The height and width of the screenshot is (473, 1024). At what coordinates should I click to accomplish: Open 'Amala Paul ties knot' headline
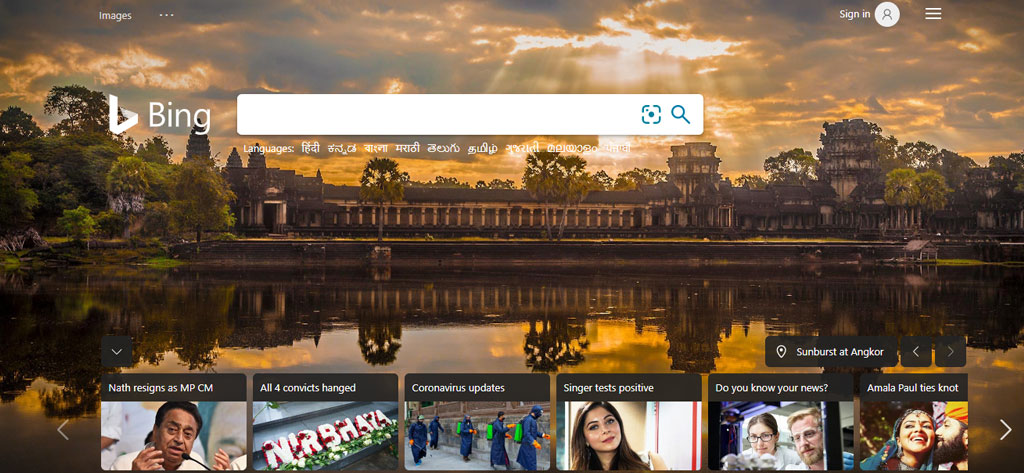tap(912, 387)
